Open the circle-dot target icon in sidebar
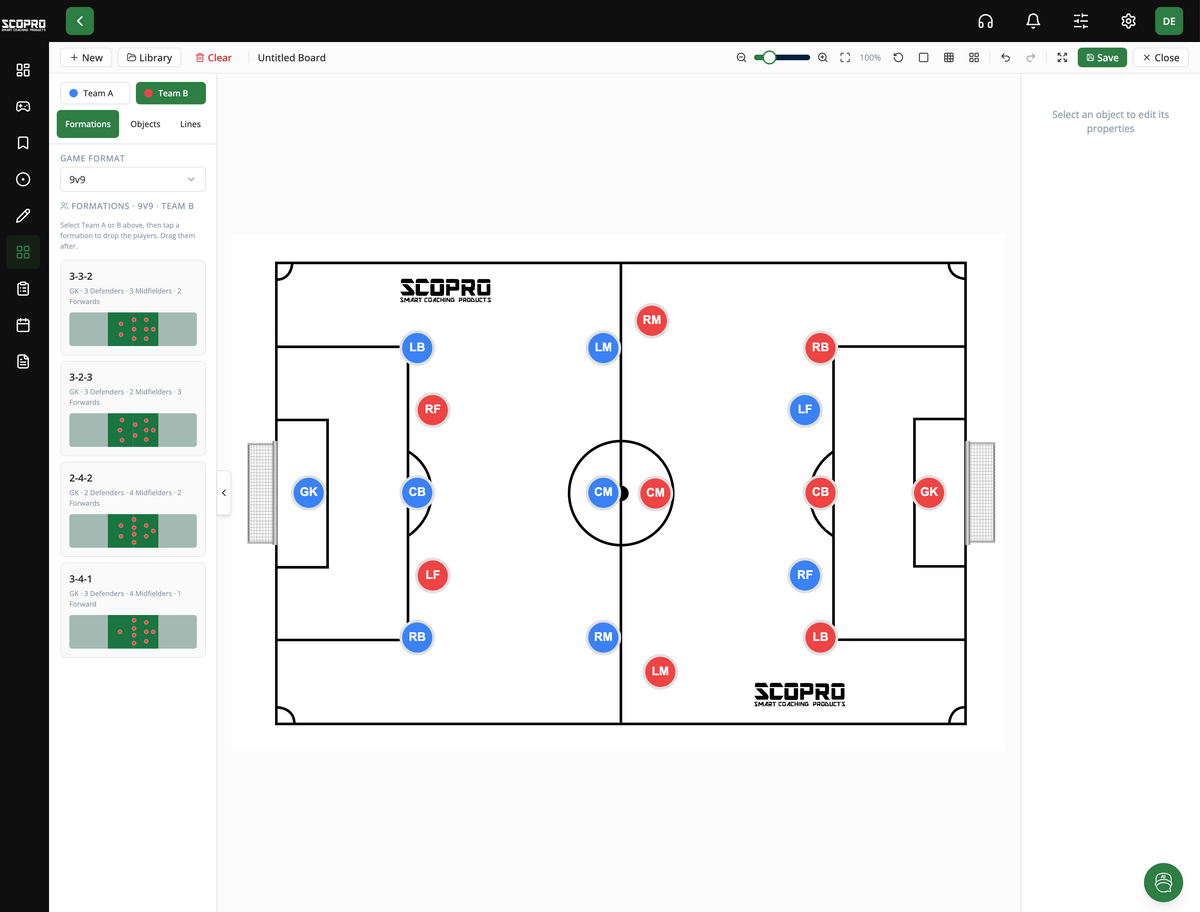 pos(23,179)
